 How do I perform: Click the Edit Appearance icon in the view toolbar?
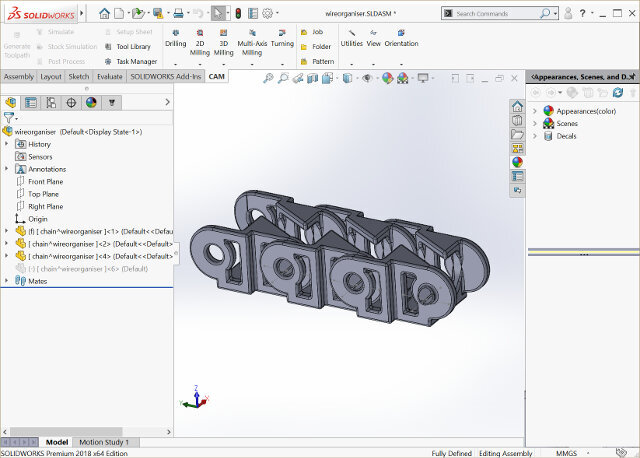click(x=386, y=78)
